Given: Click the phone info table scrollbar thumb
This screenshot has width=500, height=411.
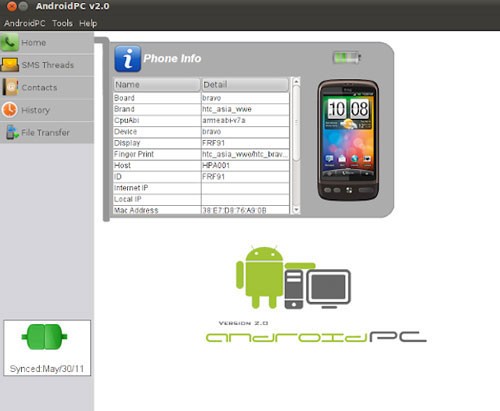Looking at the screenshot, I should [x=296, y=123].
